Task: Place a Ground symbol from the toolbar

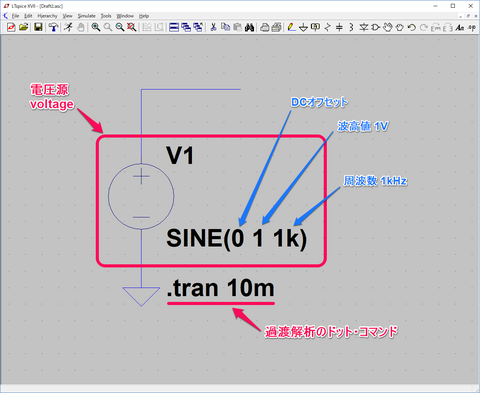Action: [303, 27]
